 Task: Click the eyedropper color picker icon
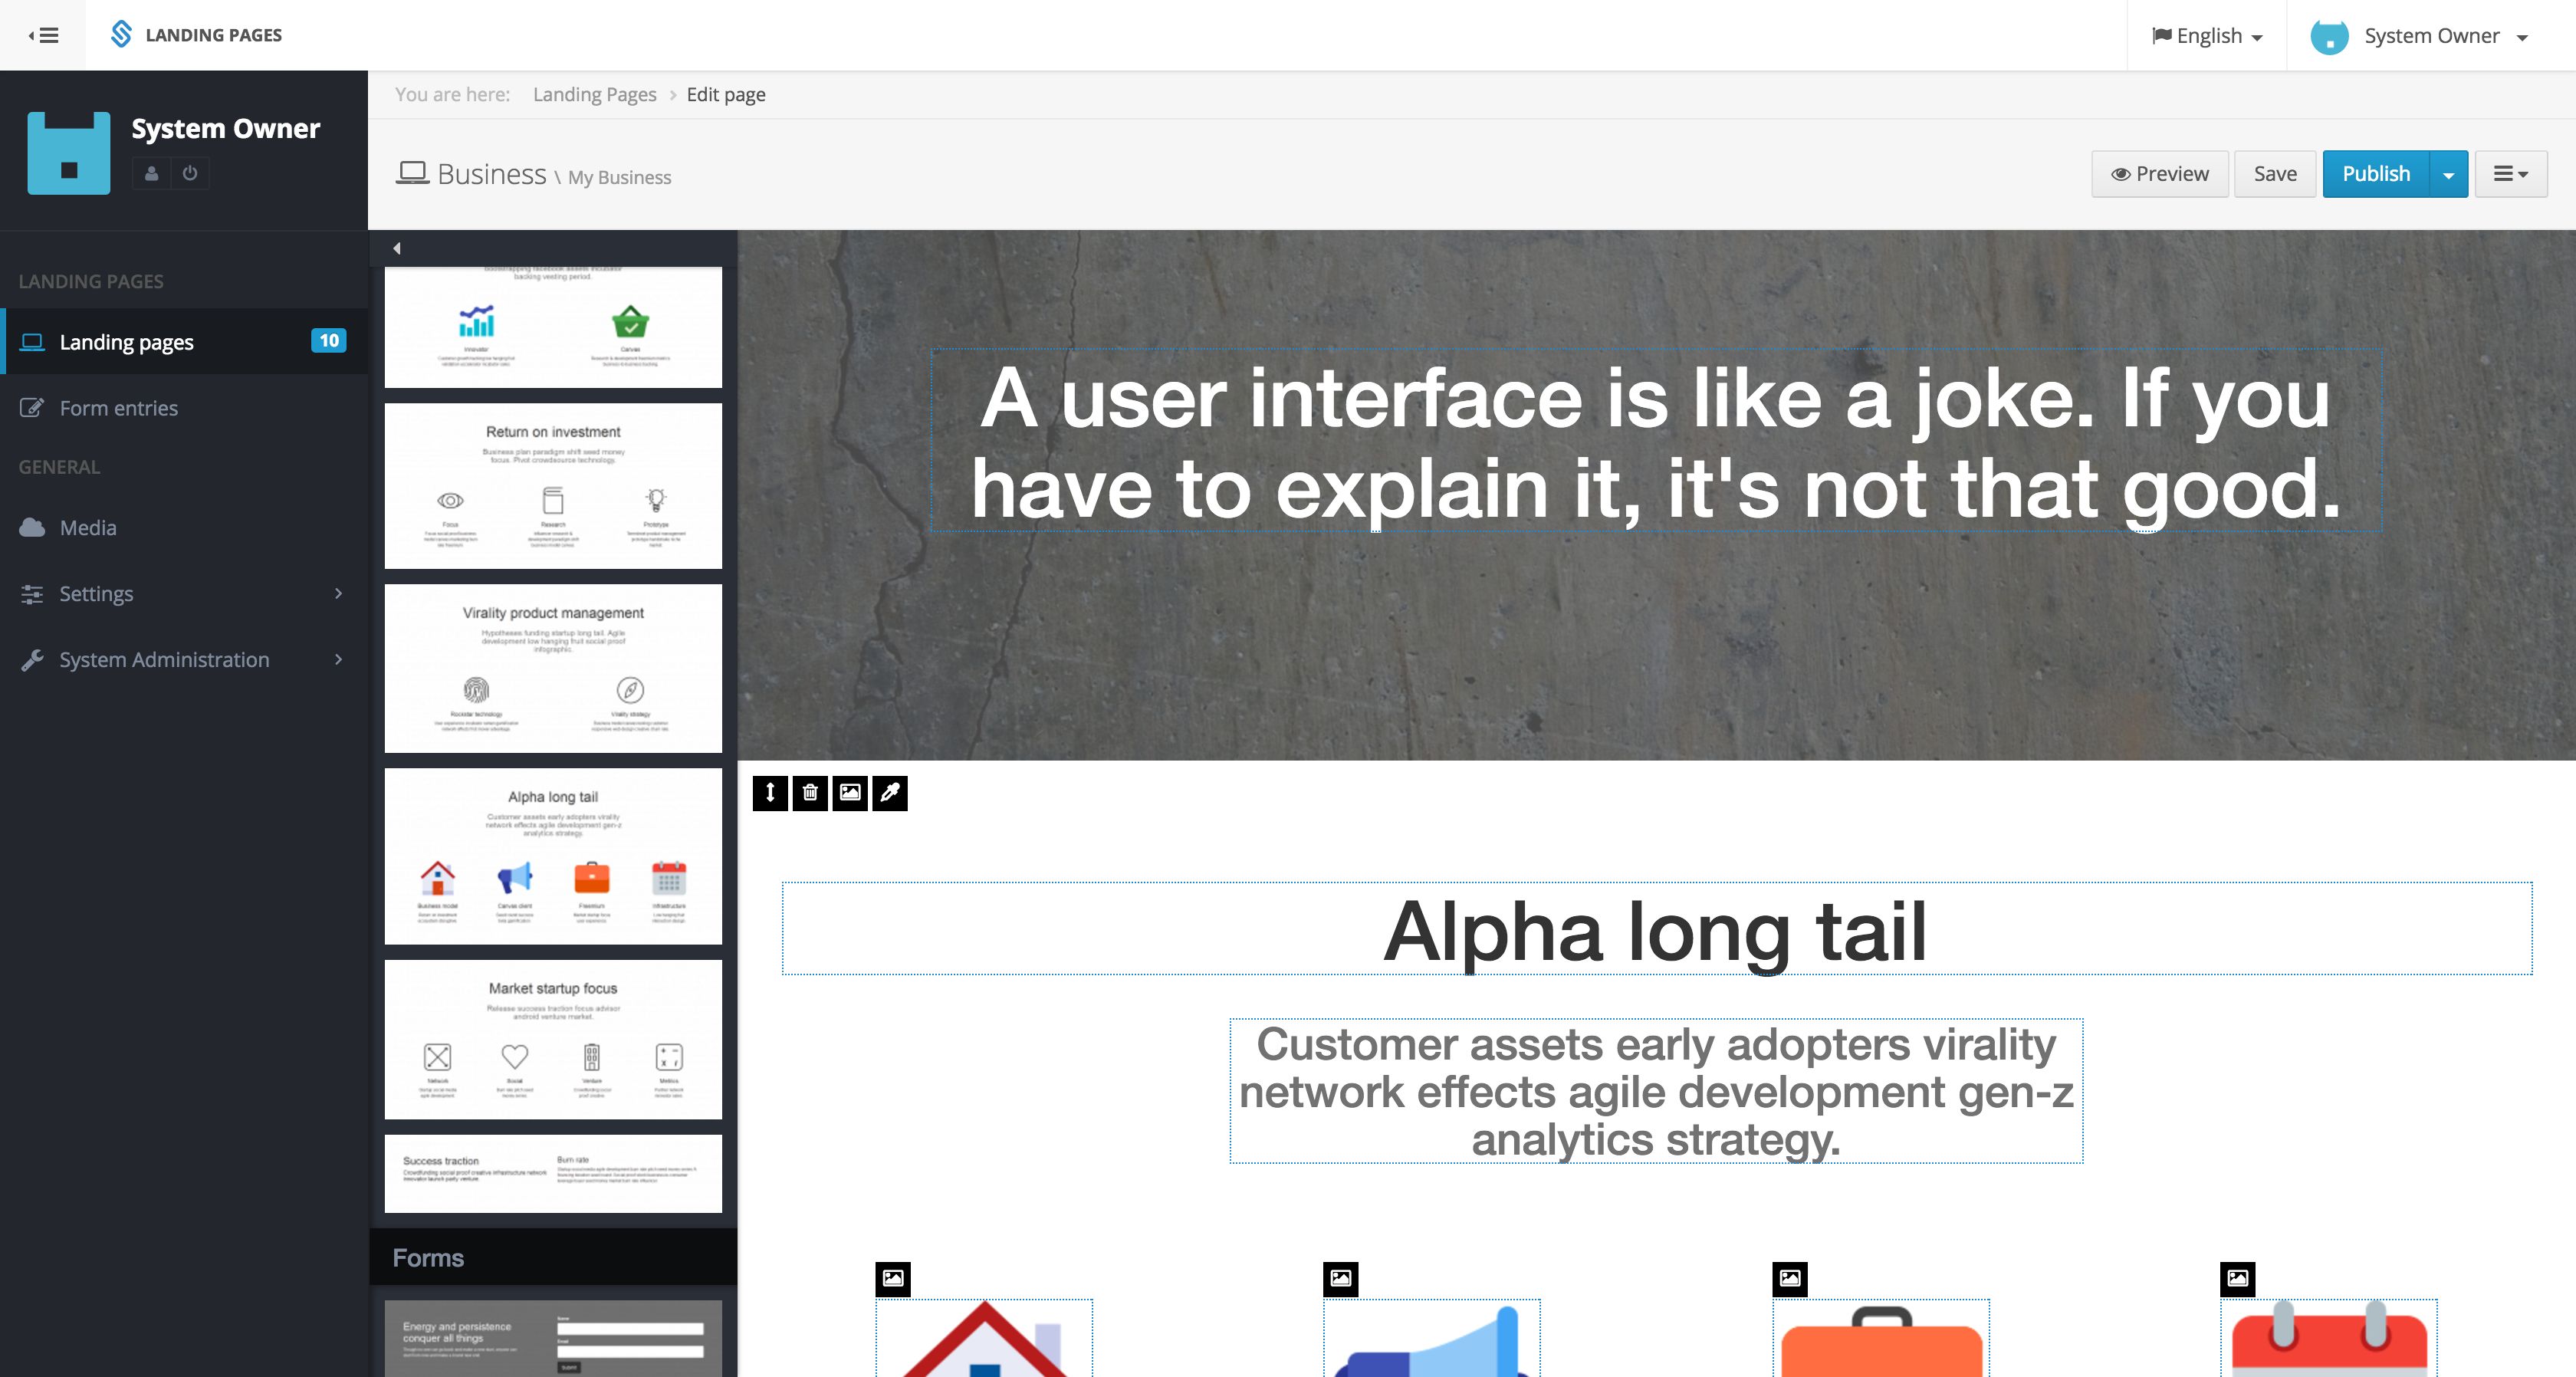click(889, 793)
